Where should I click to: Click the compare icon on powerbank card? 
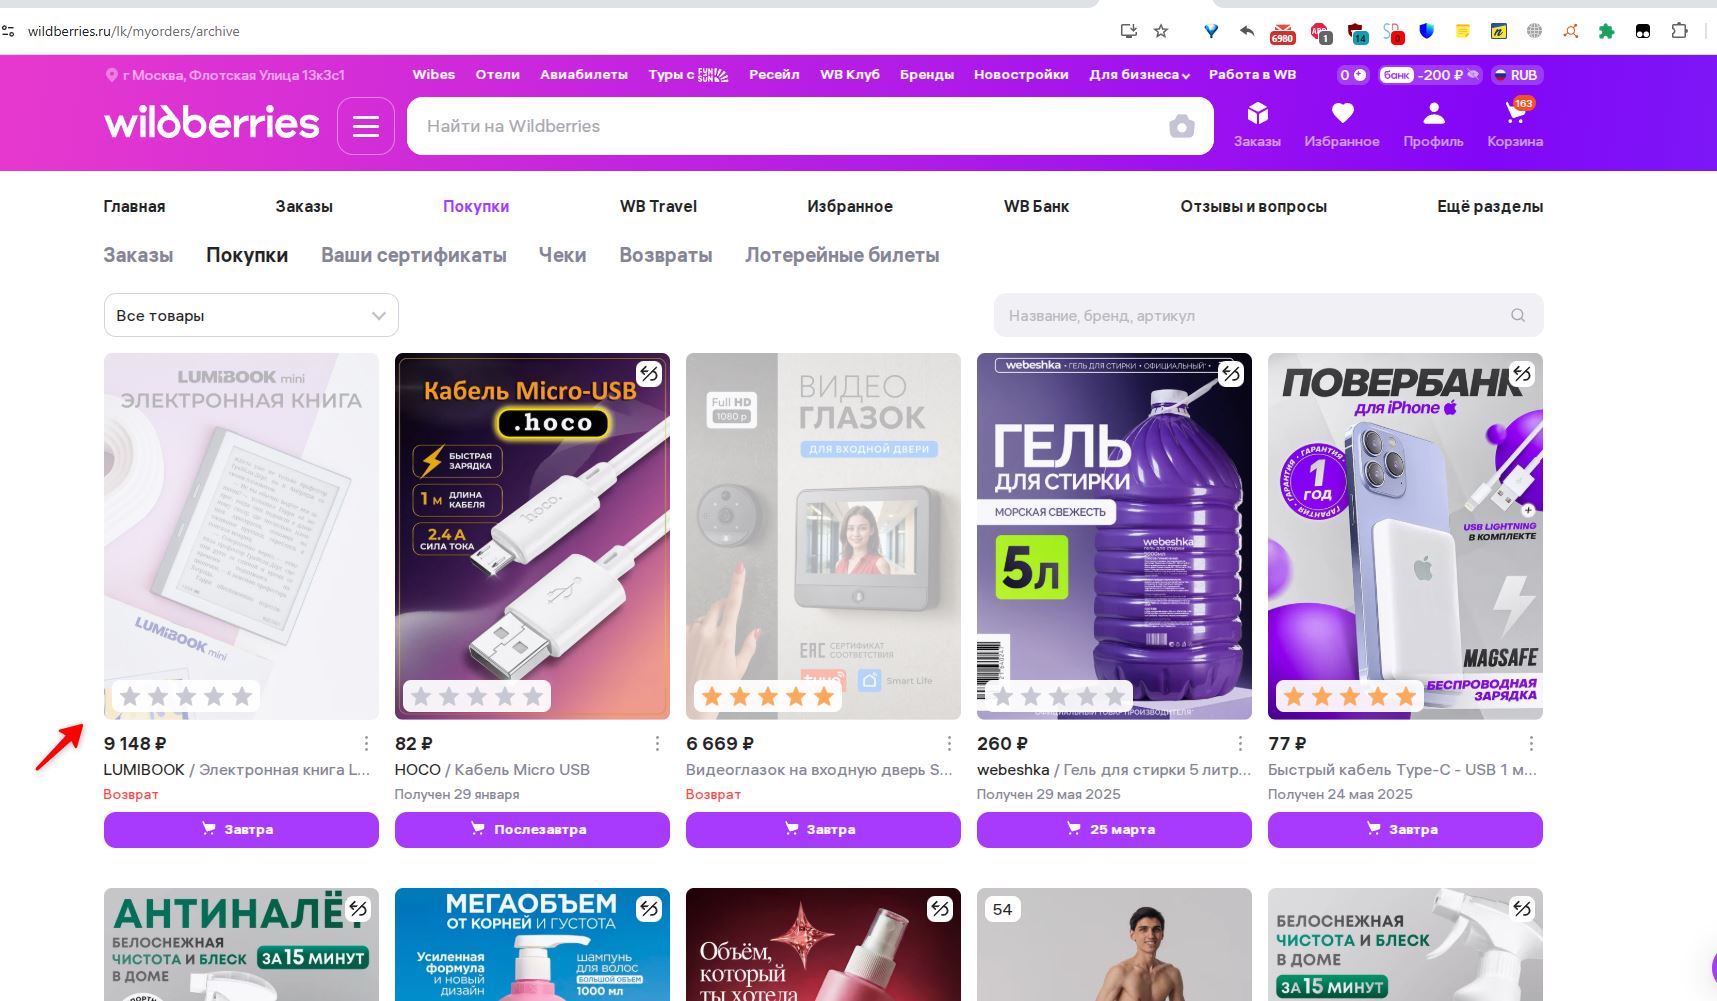1522,374
